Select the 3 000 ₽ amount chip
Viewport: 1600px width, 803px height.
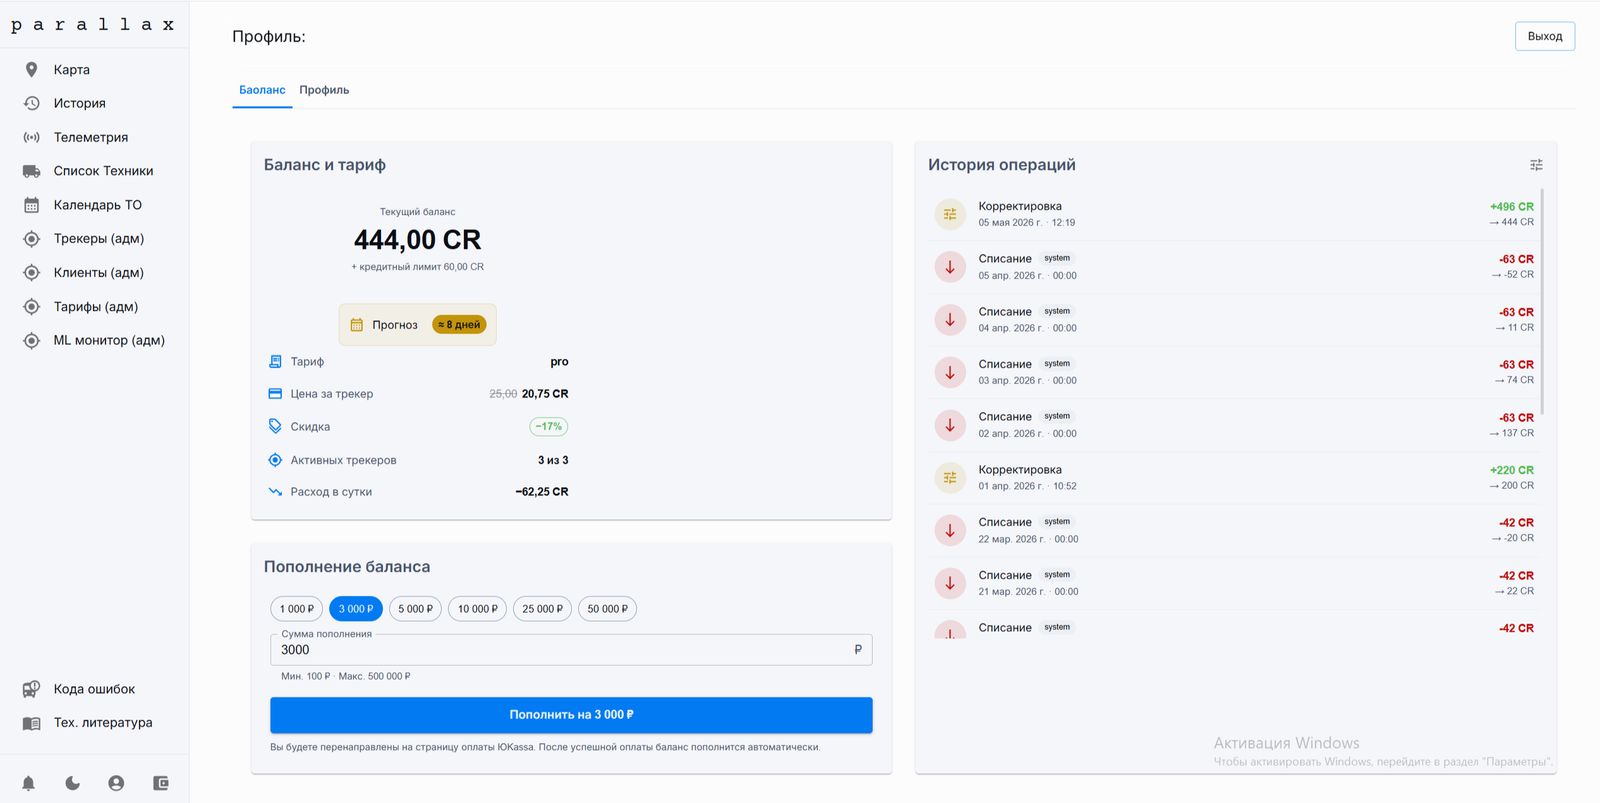pyautogui.click(x=356, y=609)
